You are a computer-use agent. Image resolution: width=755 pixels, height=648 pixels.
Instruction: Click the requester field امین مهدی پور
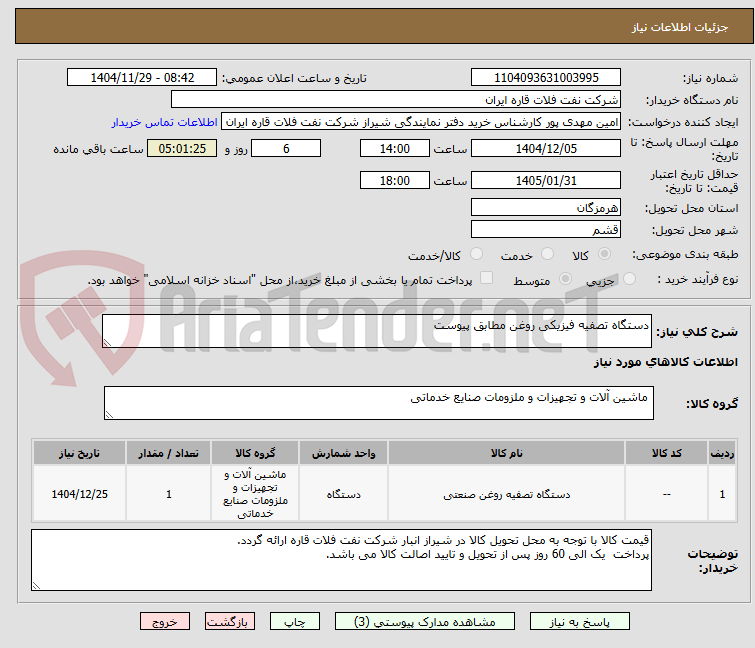pos(421,122)
